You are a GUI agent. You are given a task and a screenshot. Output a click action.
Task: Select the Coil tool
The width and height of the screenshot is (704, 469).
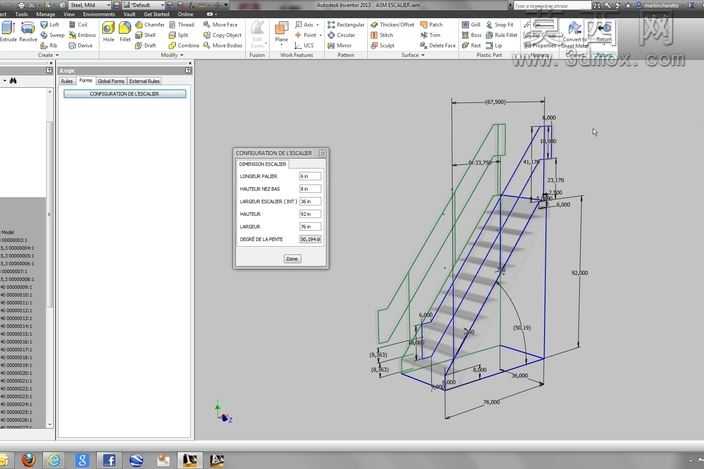(x=78, y=25)
